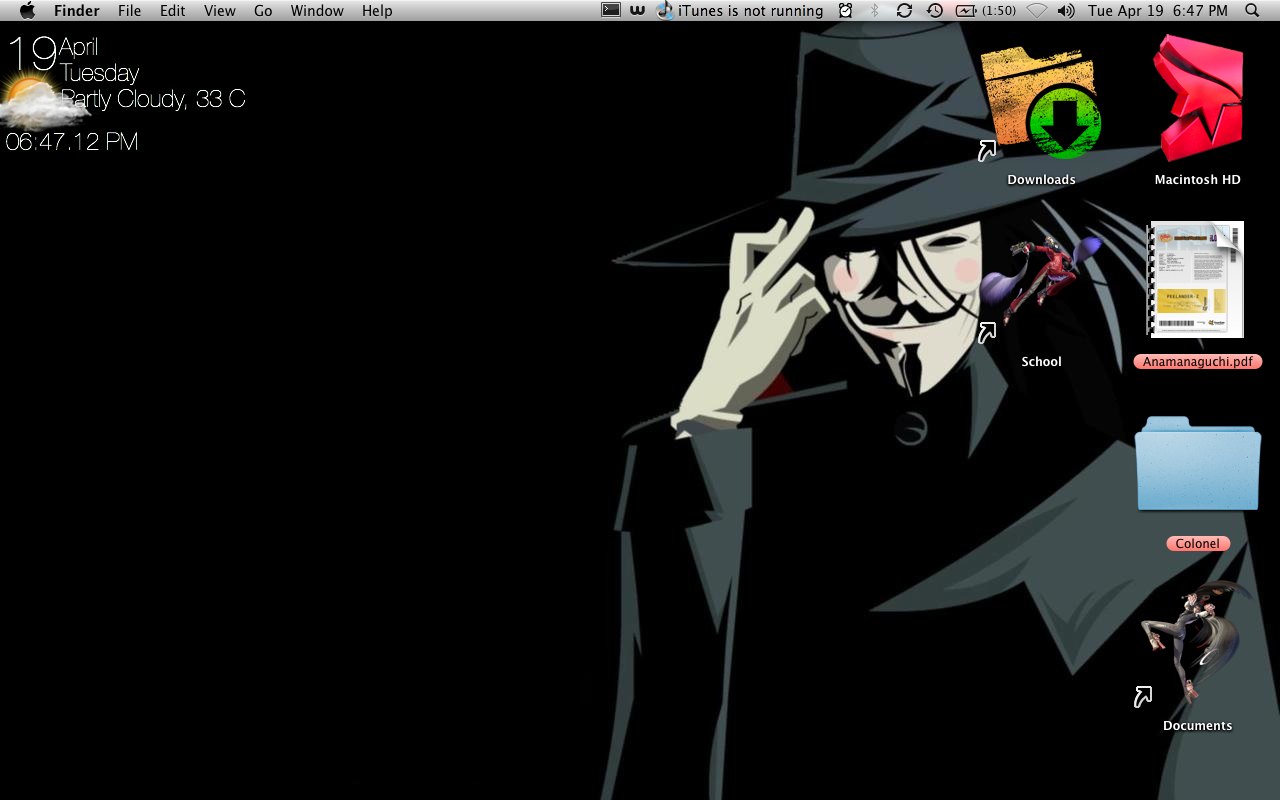The image size is (1280, 800).
Task: Click the 06:47.12 PM widget clock
Action: point(72,142)
